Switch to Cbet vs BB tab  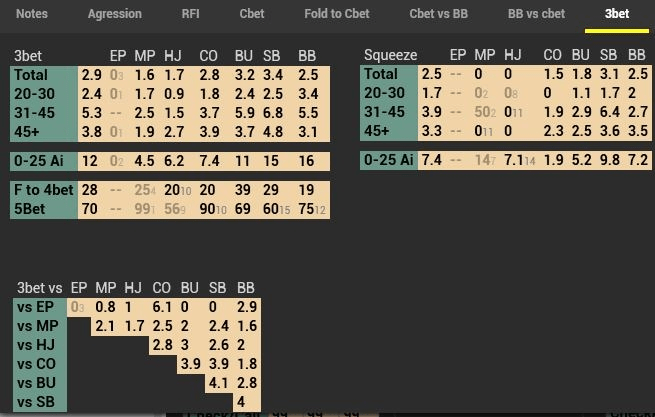point(438,14)
